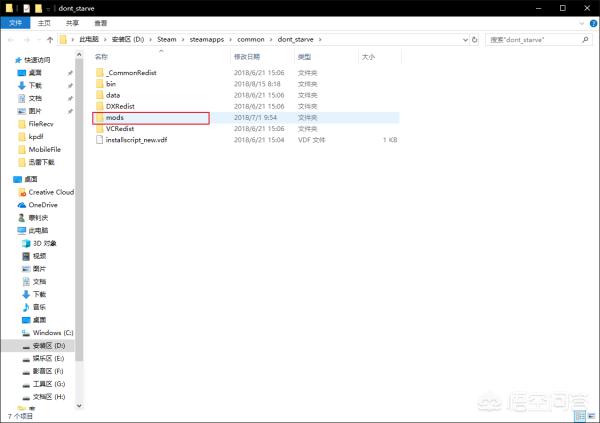Image resolution: width=600 pixels, height=423 pixels.
Task: Open the mods folder
Action: pyautogui.click(x=114, y=117)
